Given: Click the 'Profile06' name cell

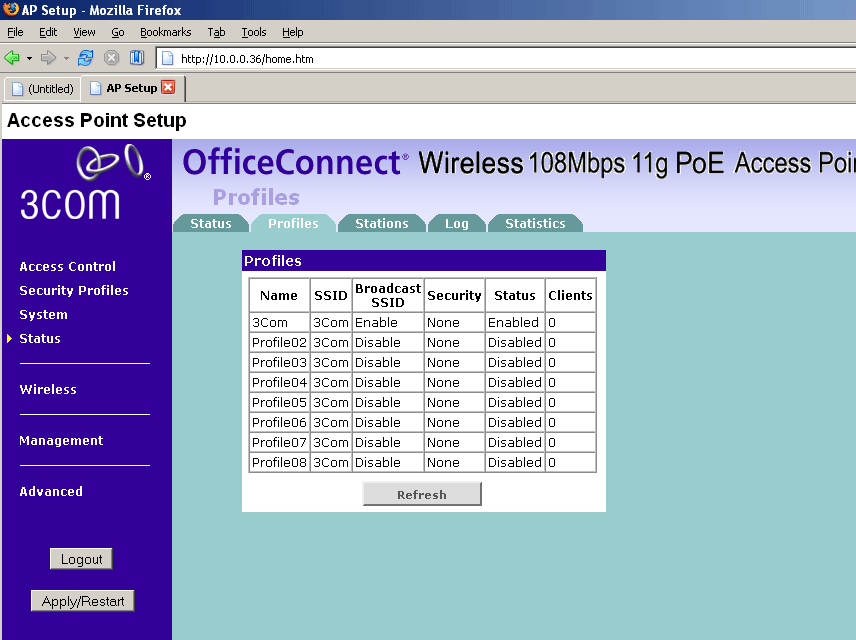Looking at the screenshot, I should click(x=280, y=423).
